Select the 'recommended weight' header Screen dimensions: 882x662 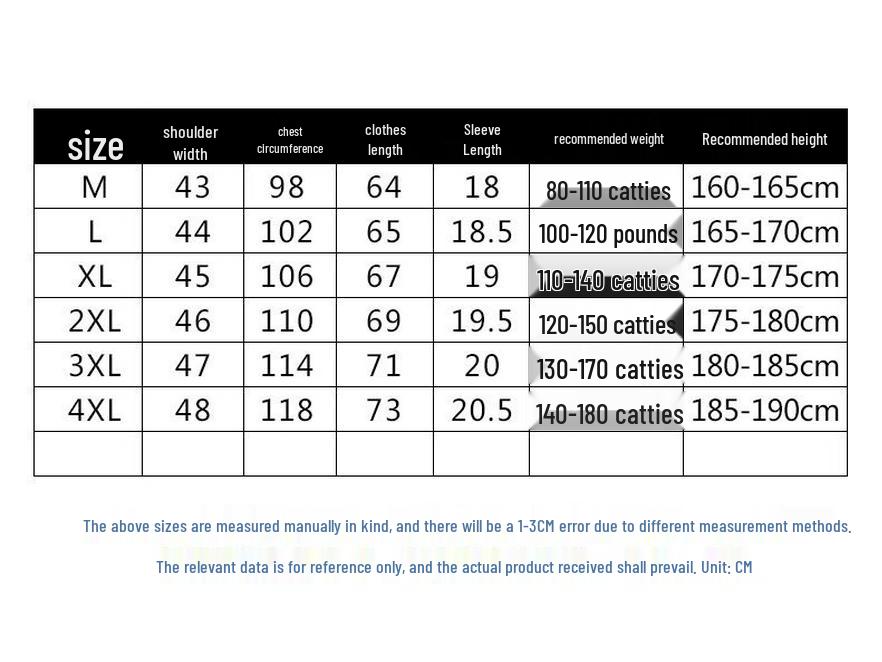609,139
